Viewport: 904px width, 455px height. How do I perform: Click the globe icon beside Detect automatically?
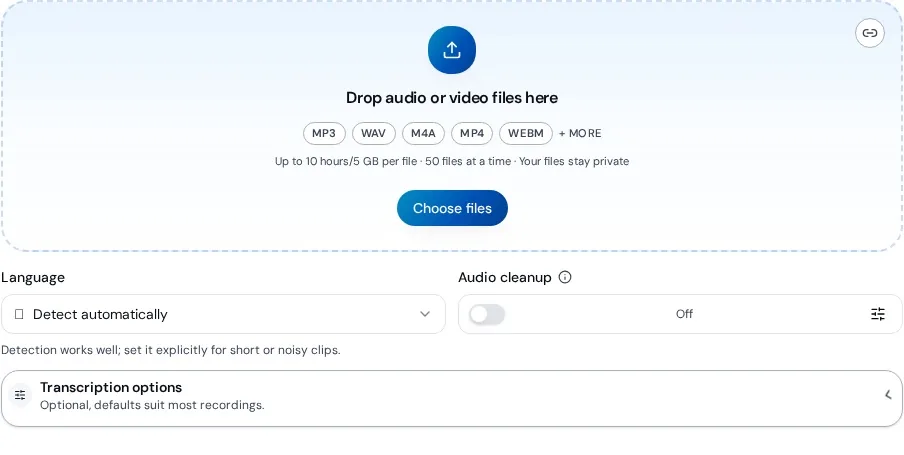[x=19, y=314]
